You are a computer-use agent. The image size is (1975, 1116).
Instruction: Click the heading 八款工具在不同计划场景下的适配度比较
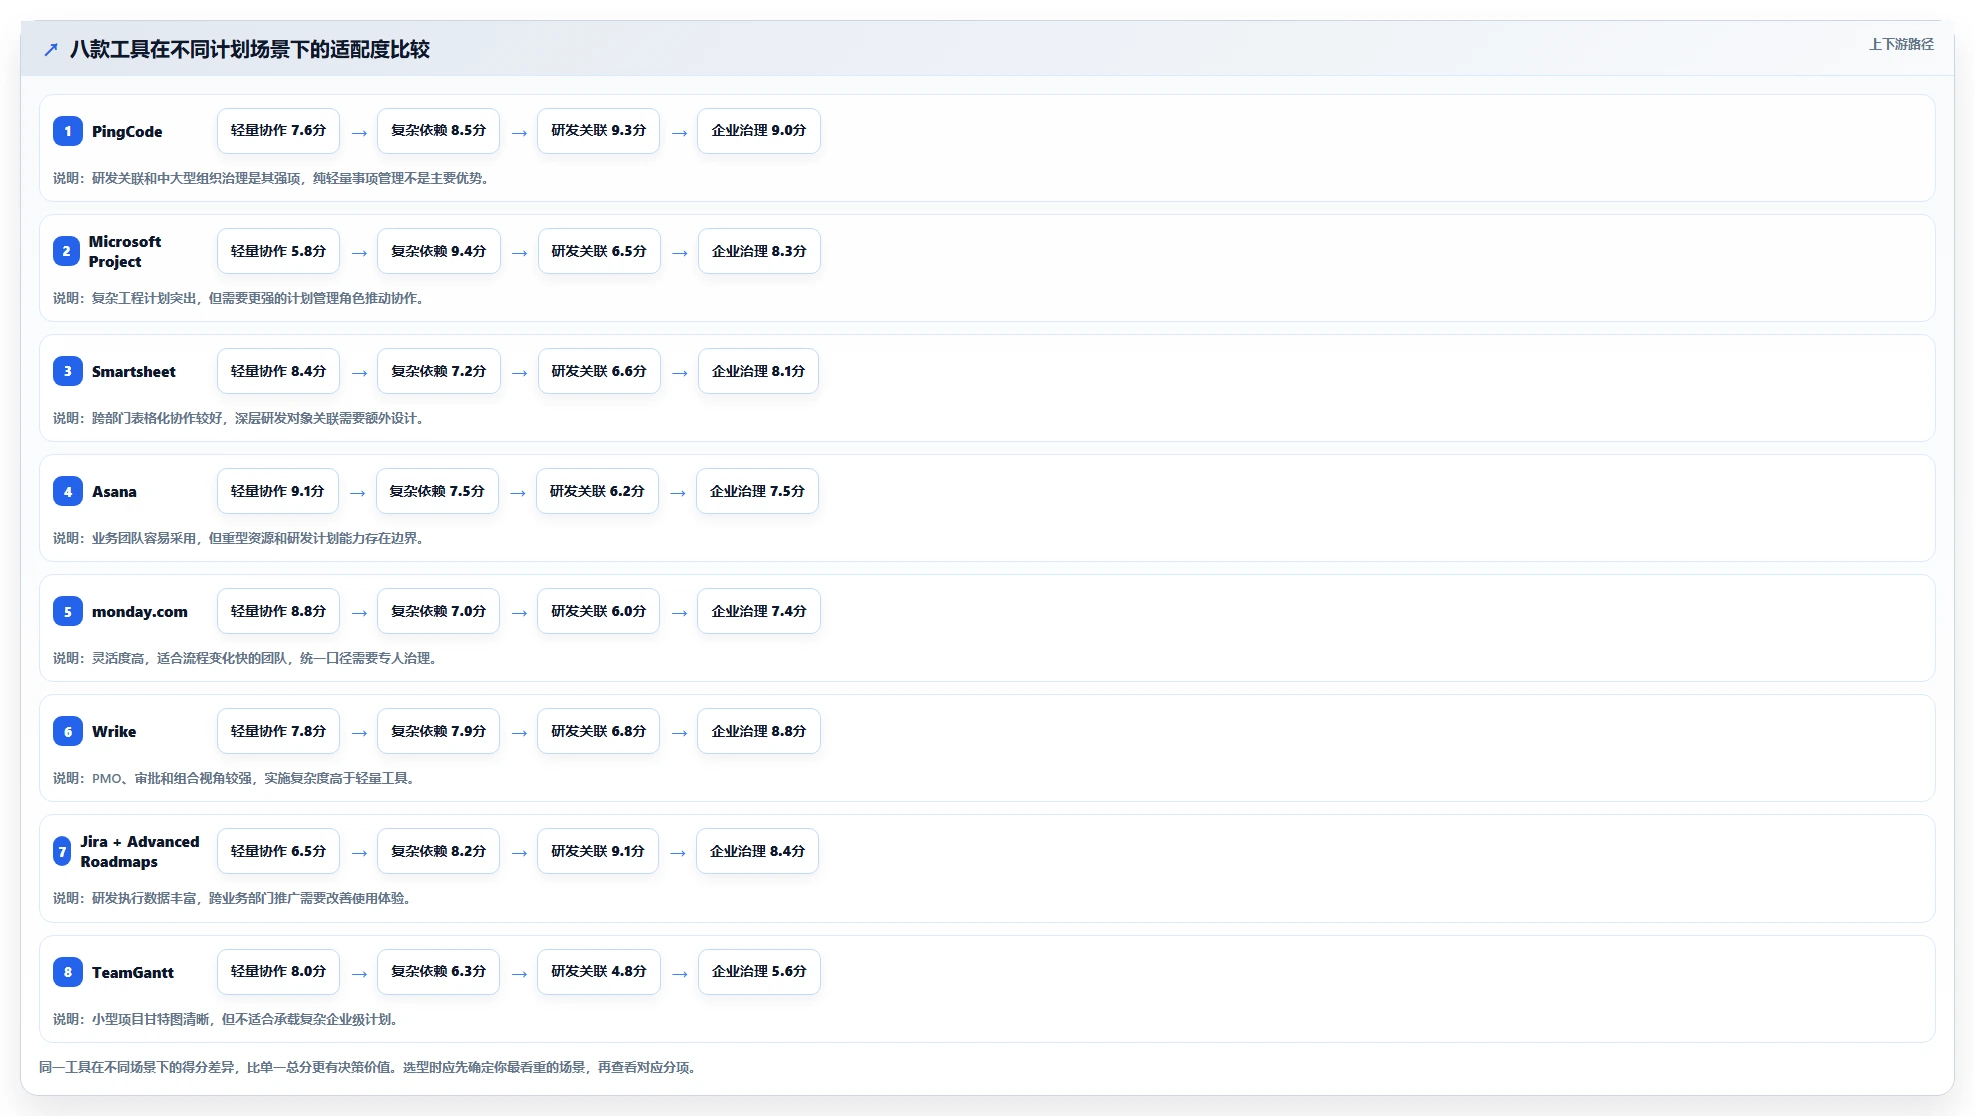(250, 49)
